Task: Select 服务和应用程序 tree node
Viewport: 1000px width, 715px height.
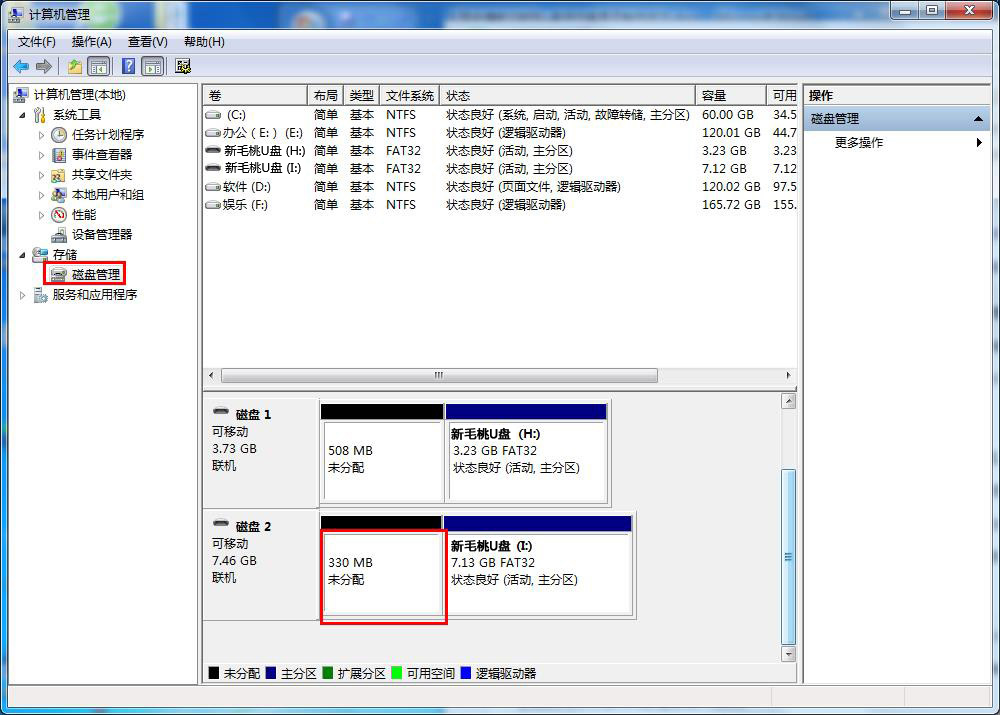Action: point(94,295)
